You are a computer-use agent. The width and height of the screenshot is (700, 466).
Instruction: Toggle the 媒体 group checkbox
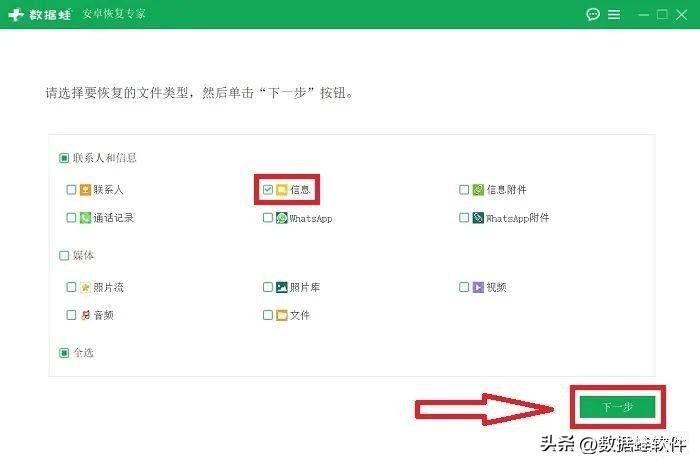pos(64,255)
